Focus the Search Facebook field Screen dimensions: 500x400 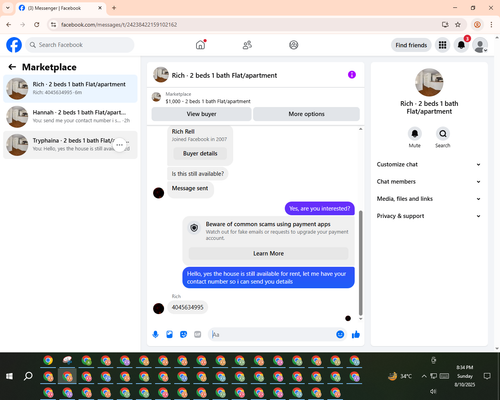[x=80, y=45]
